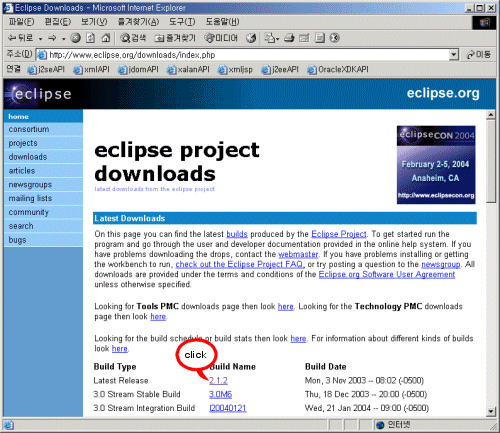Open the xalanAPI links bar shortcut
500x433 pixels.
tap(188, 69)
